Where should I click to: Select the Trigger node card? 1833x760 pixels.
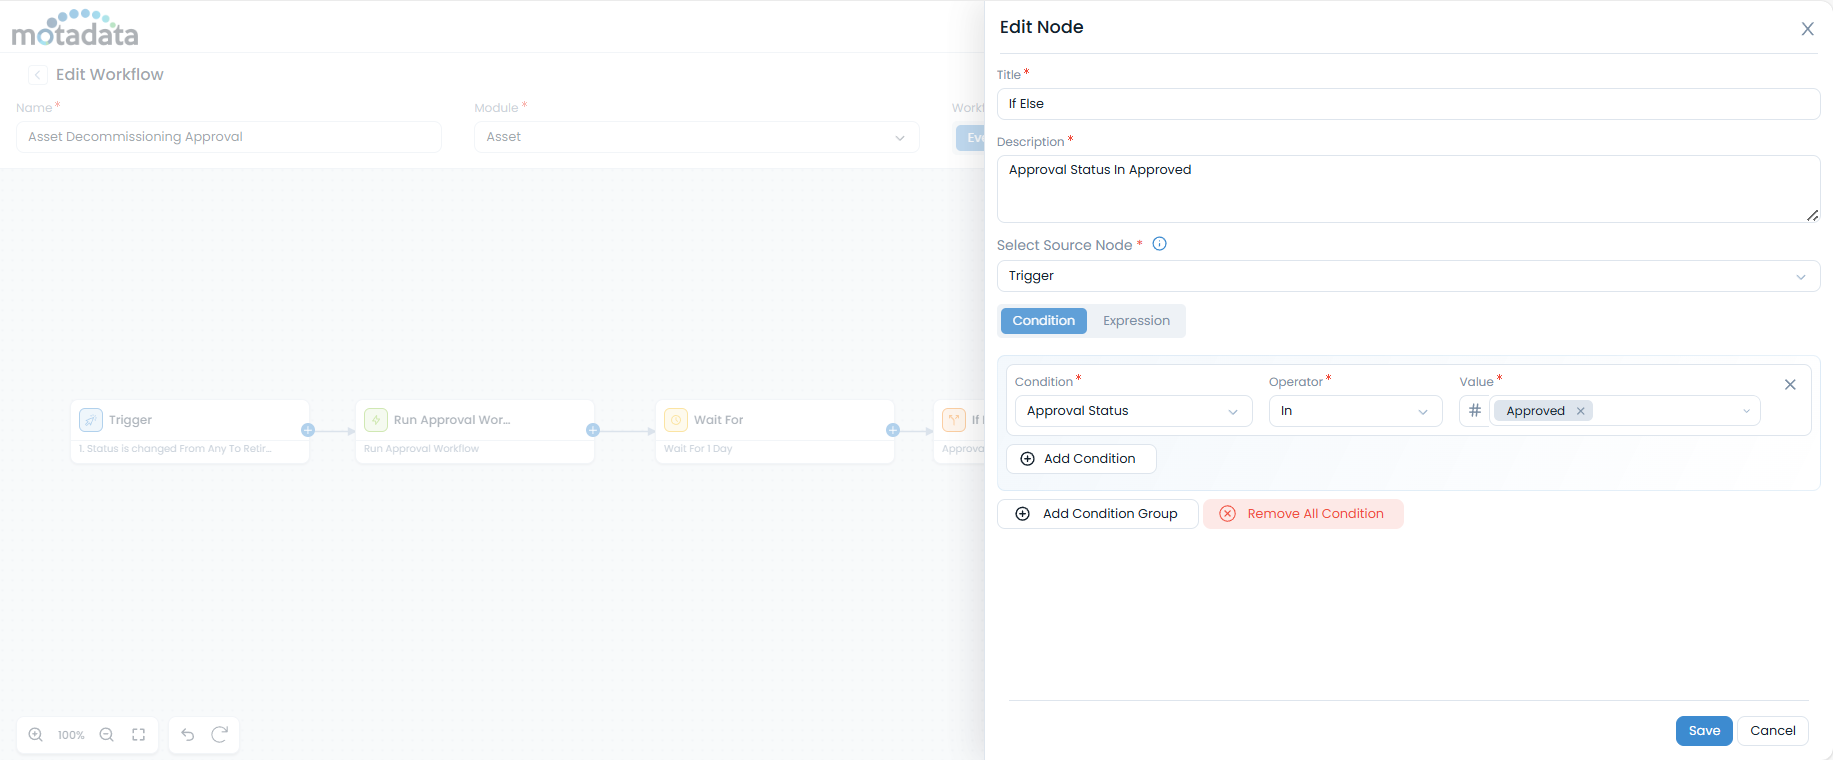(x=190, y=431)
